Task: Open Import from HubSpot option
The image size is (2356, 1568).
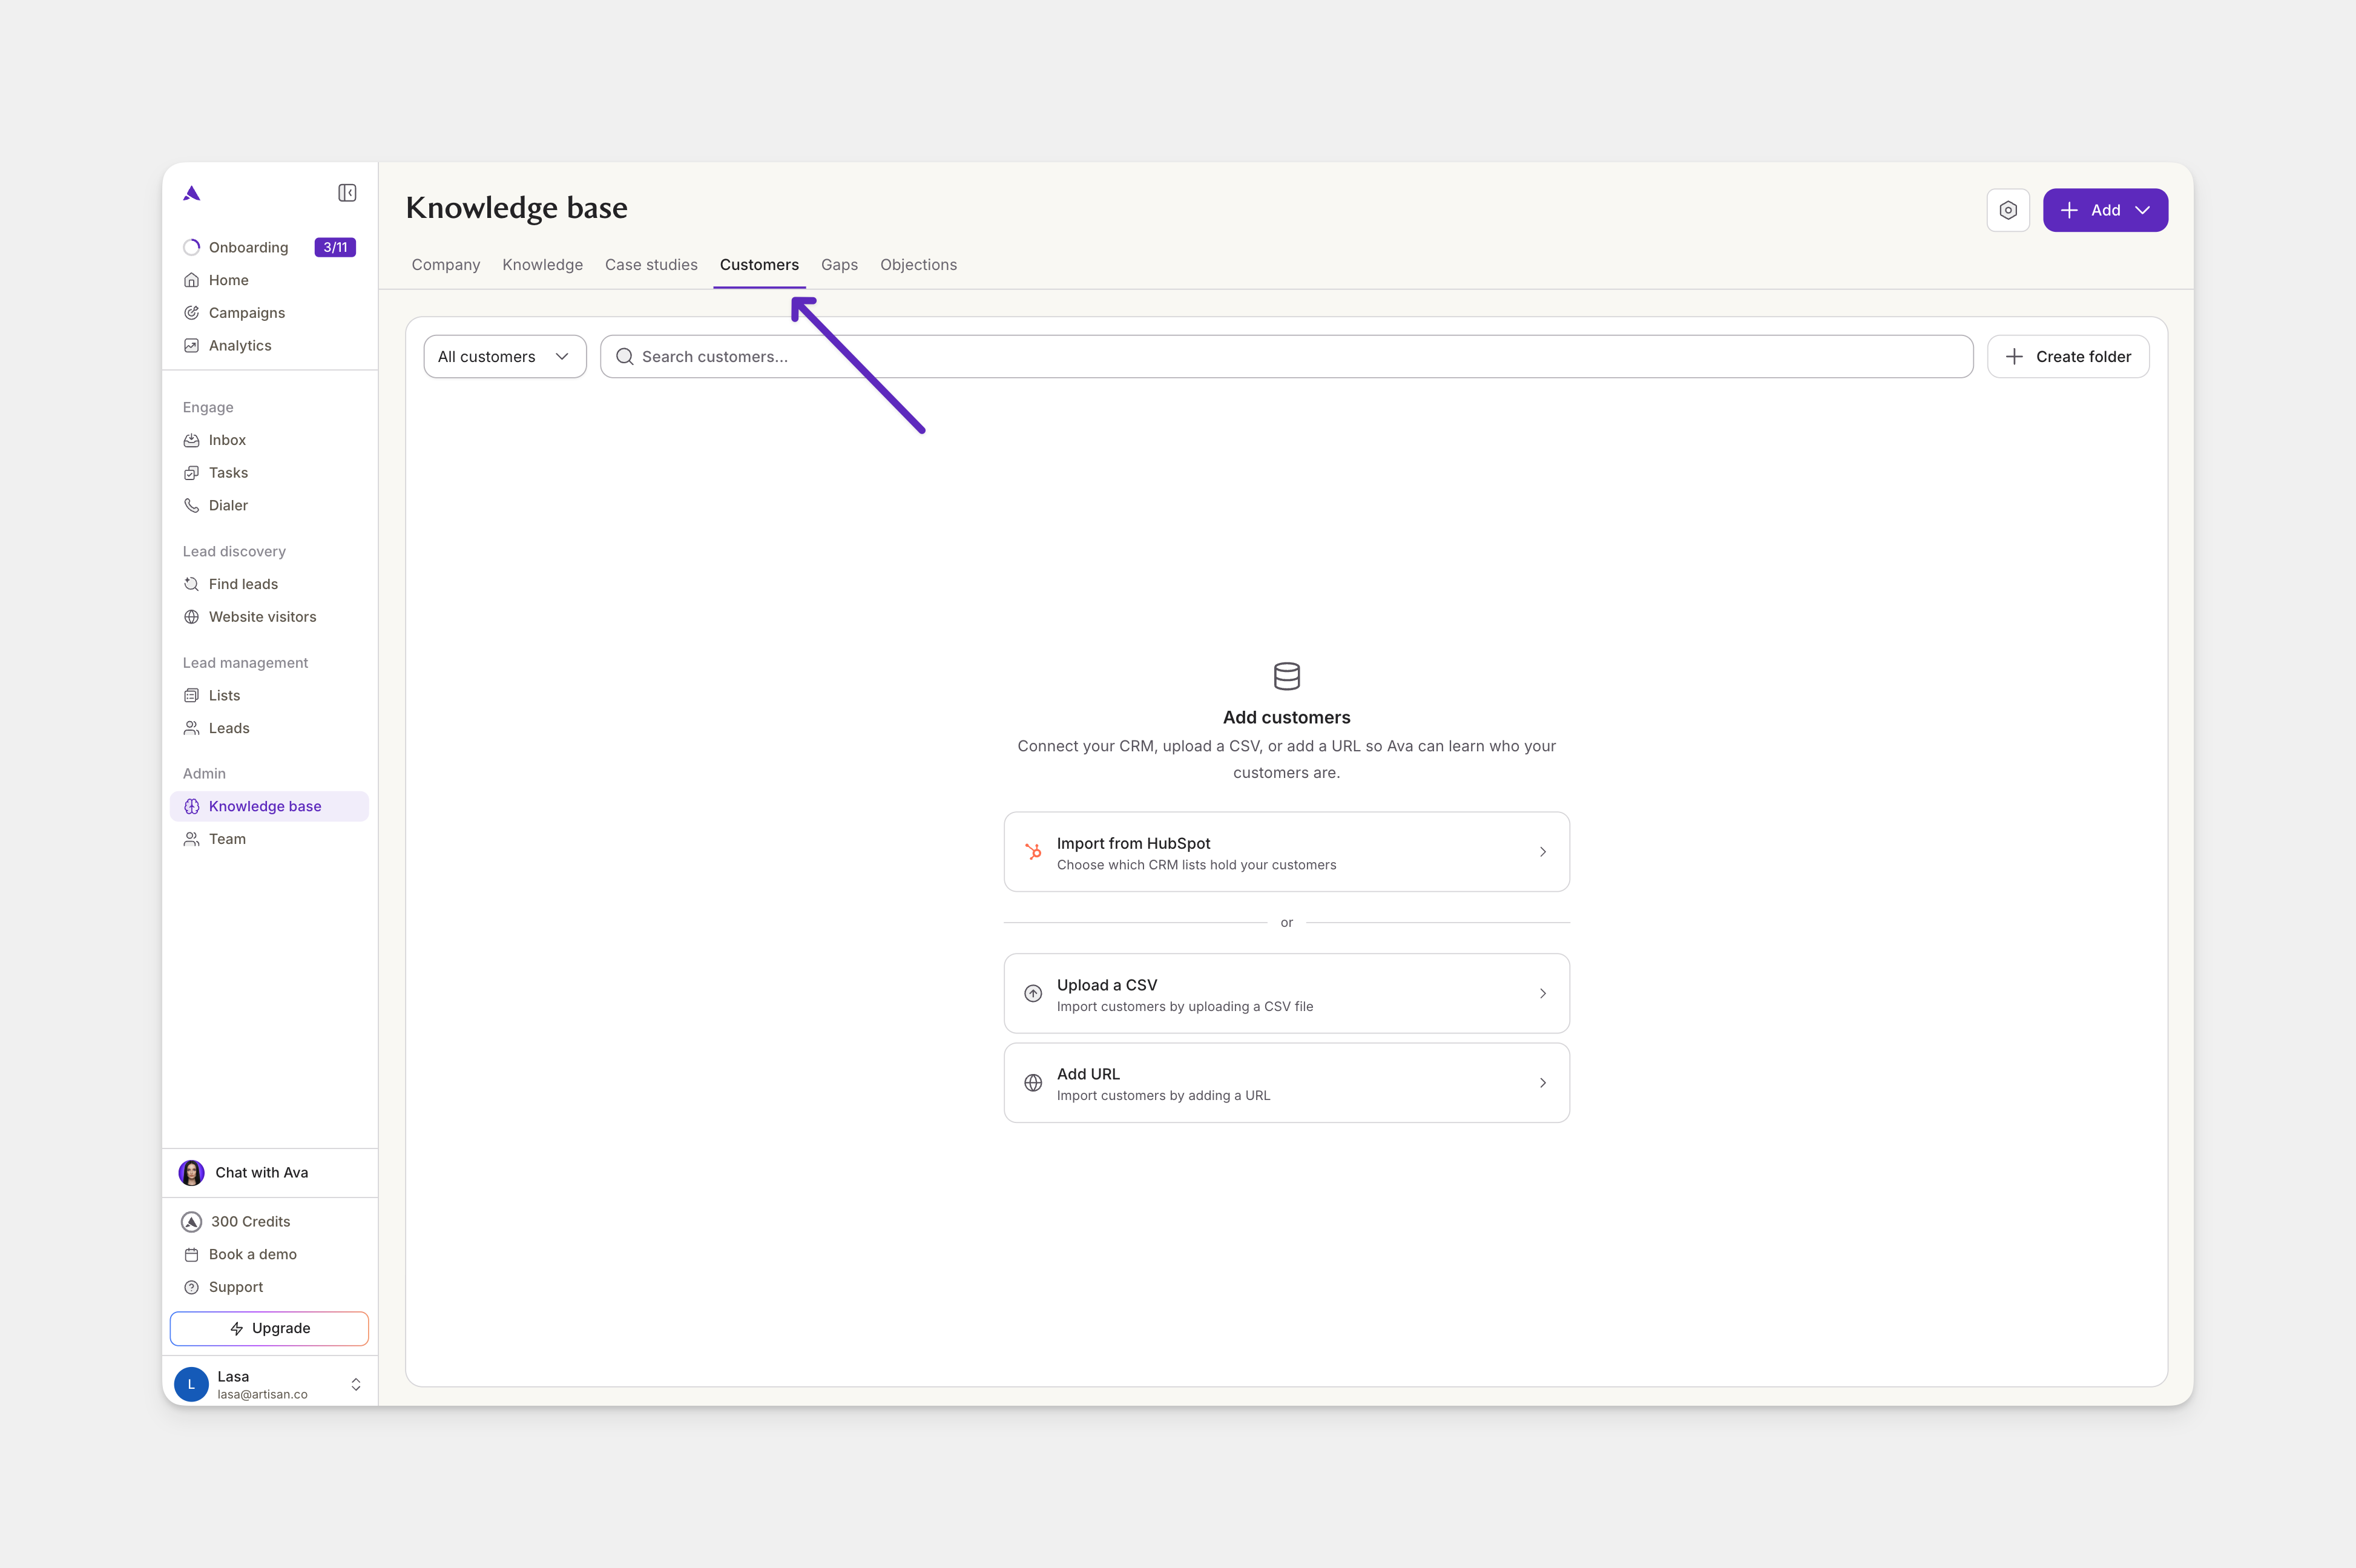Action: point(1286,852)
